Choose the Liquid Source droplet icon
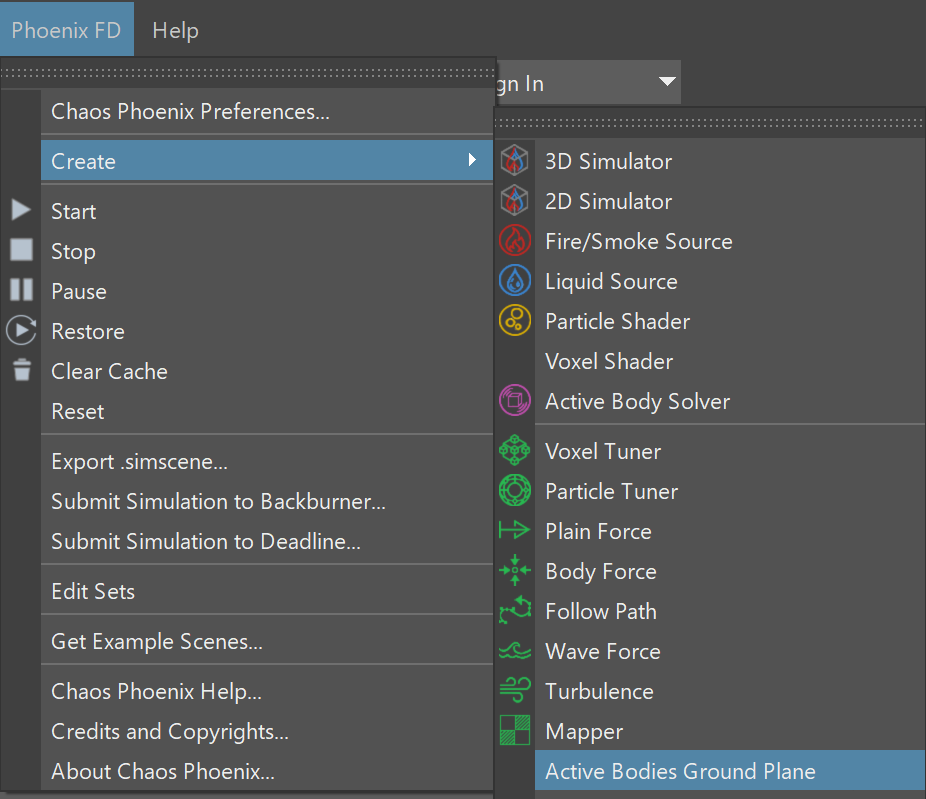The height and width of the screenshot is (799, 926). 514,281
